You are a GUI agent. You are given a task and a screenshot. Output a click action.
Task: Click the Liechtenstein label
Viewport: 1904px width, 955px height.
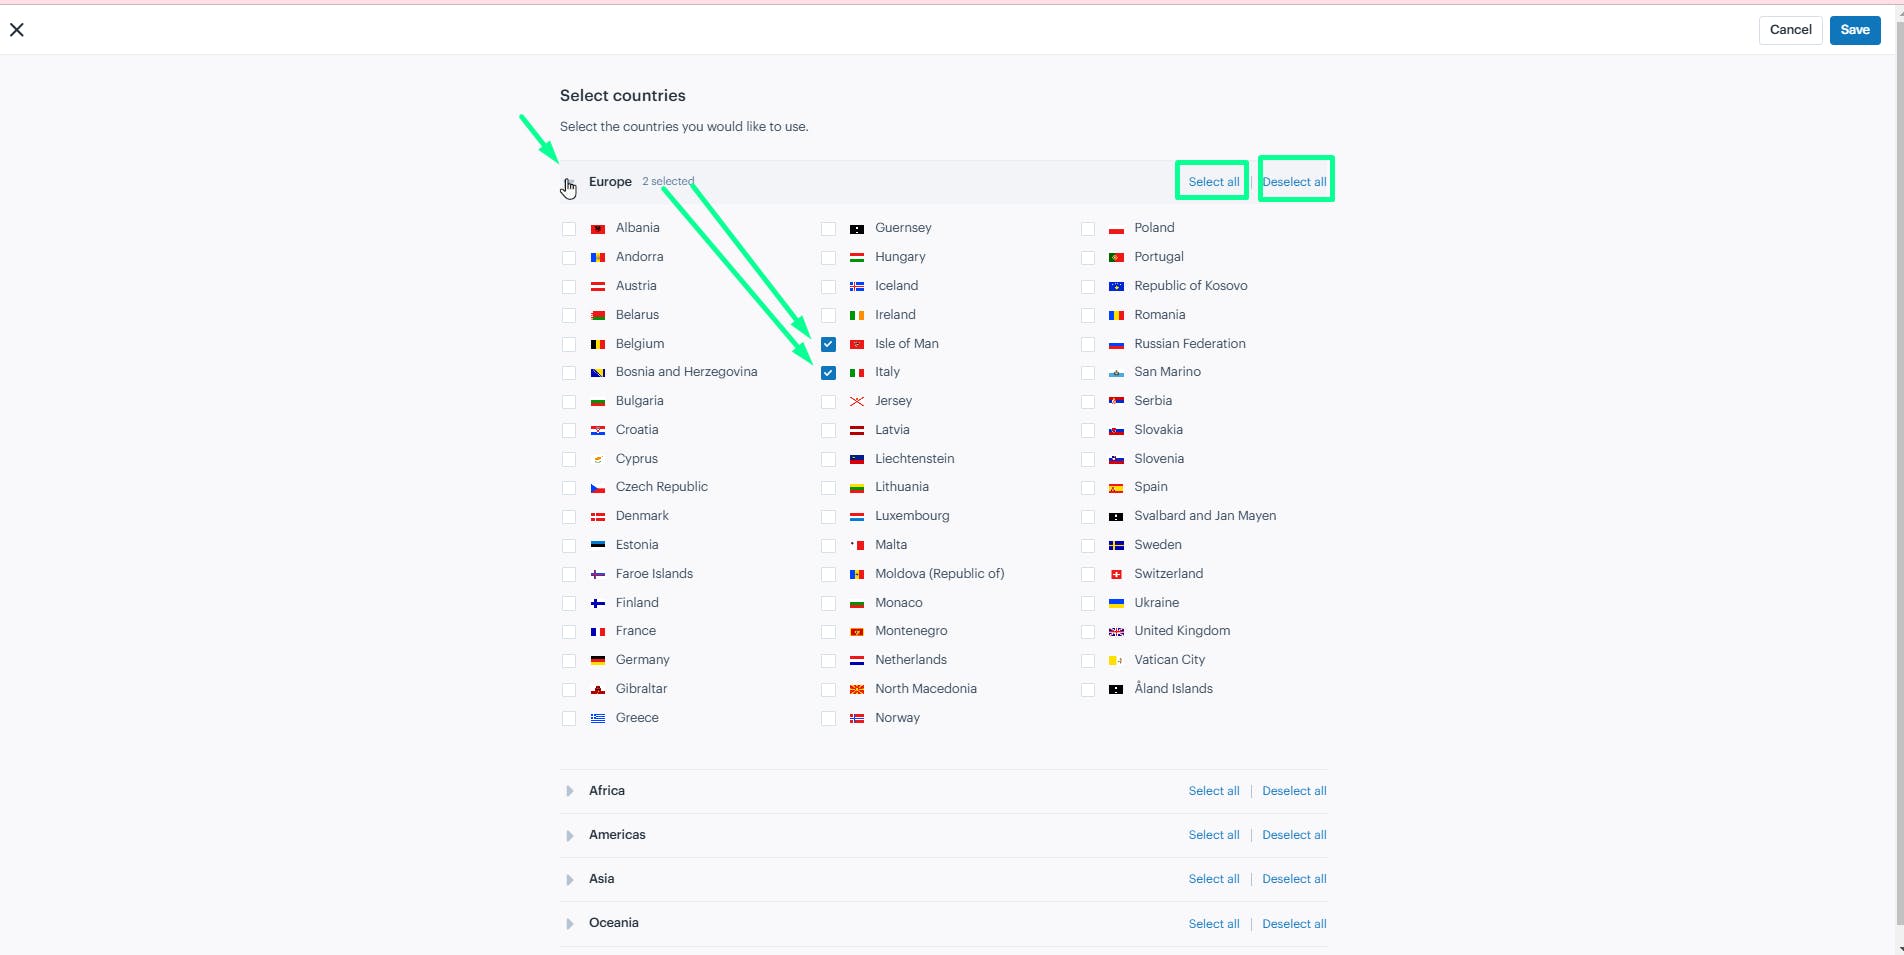(x=914, y=459)
